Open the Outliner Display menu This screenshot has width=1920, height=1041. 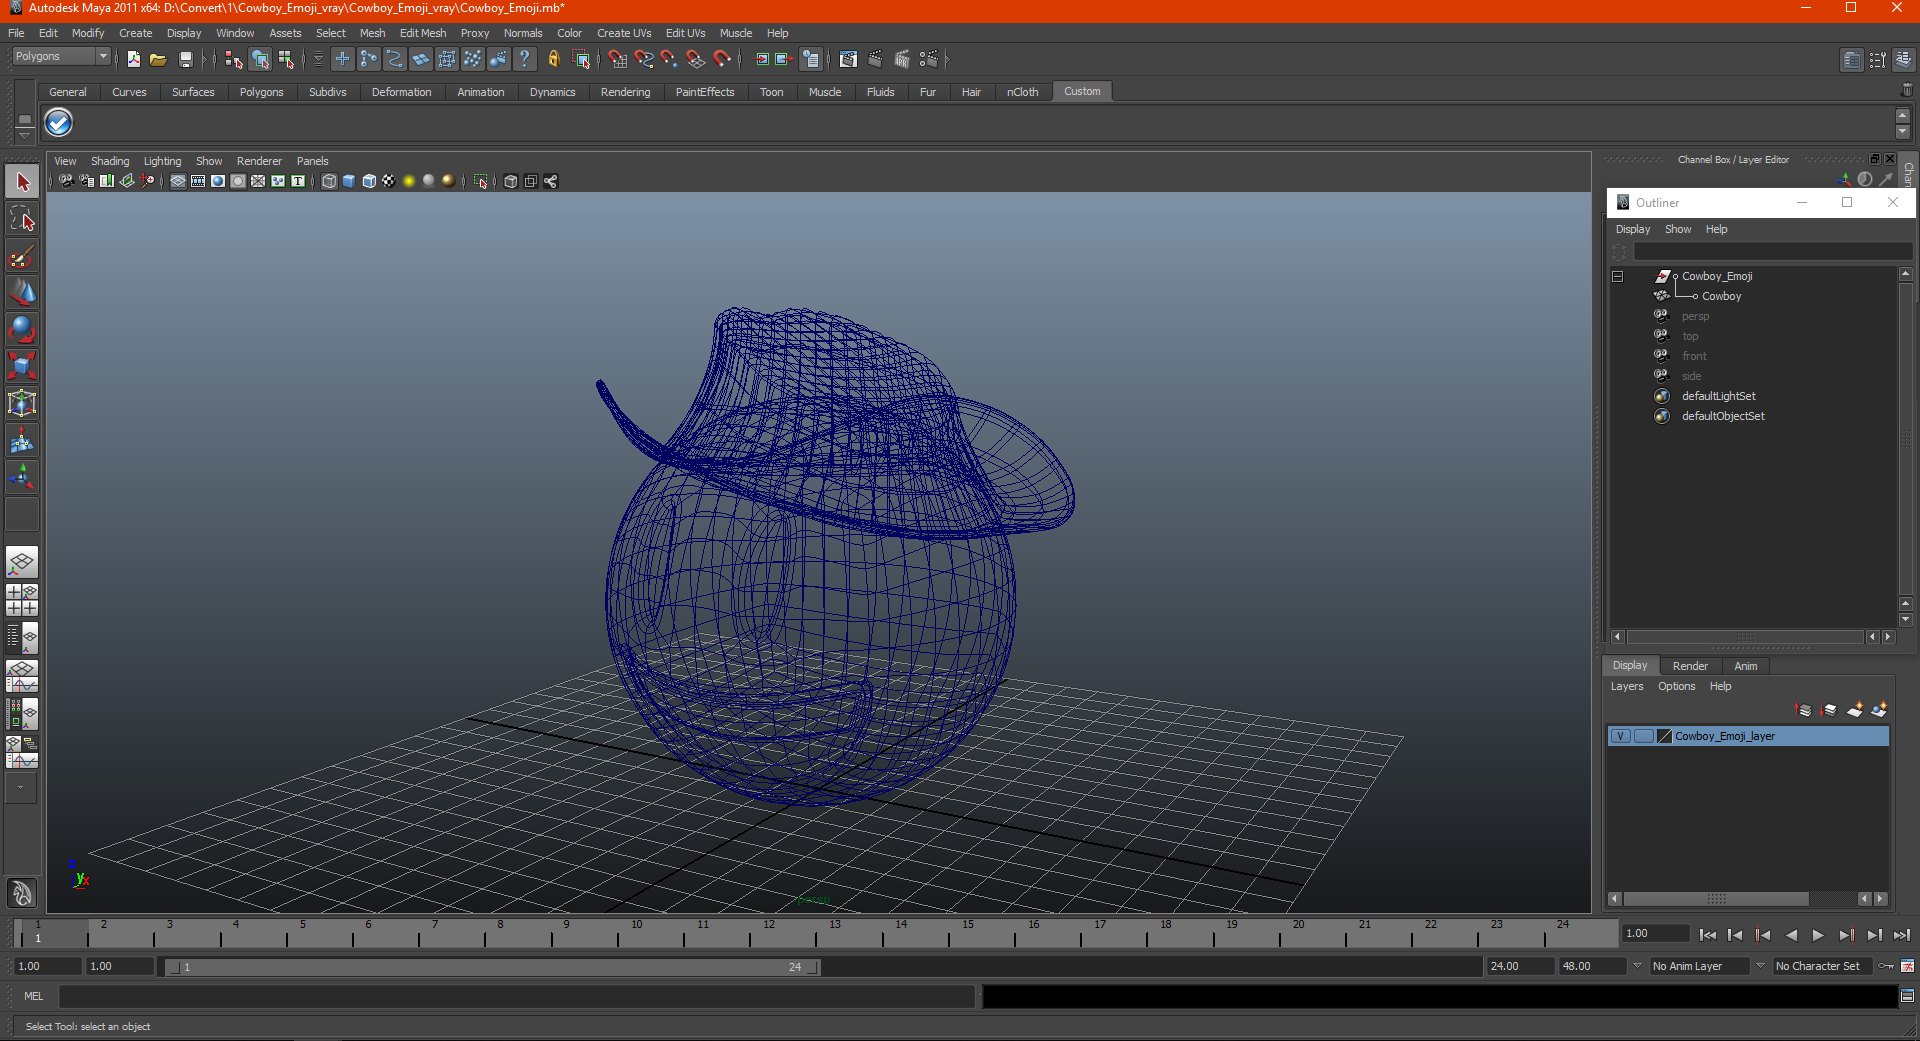1633,229
